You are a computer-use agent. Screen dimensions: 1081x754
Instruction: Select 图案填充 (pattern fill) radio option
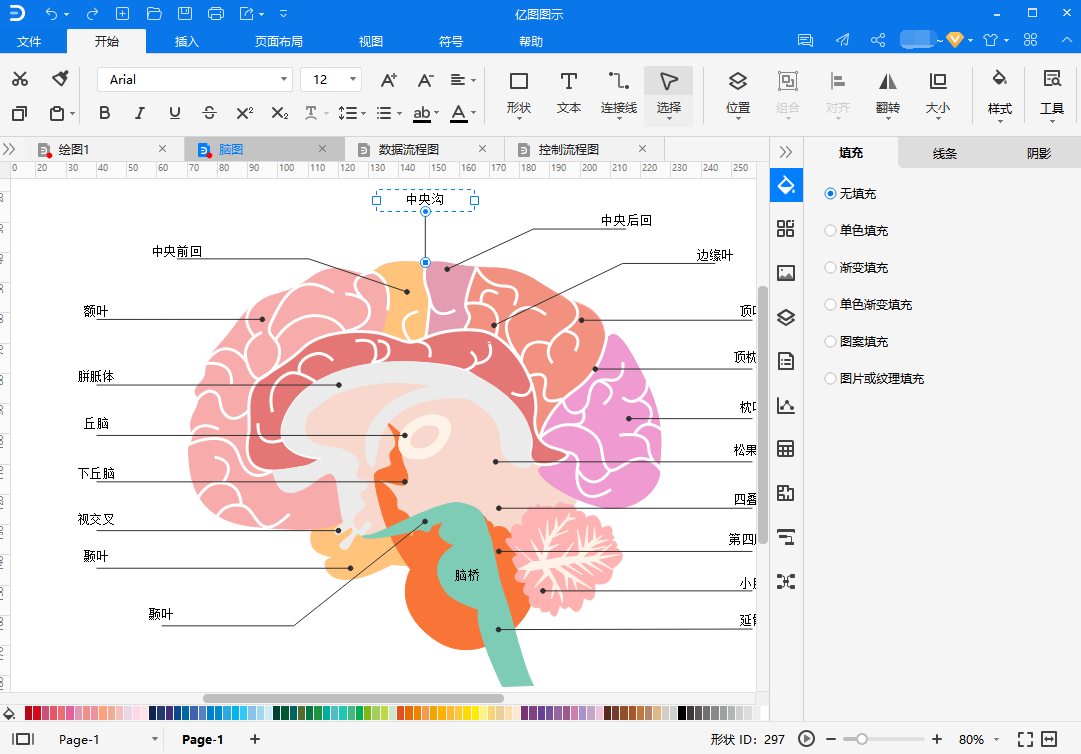tap(830, 341)
